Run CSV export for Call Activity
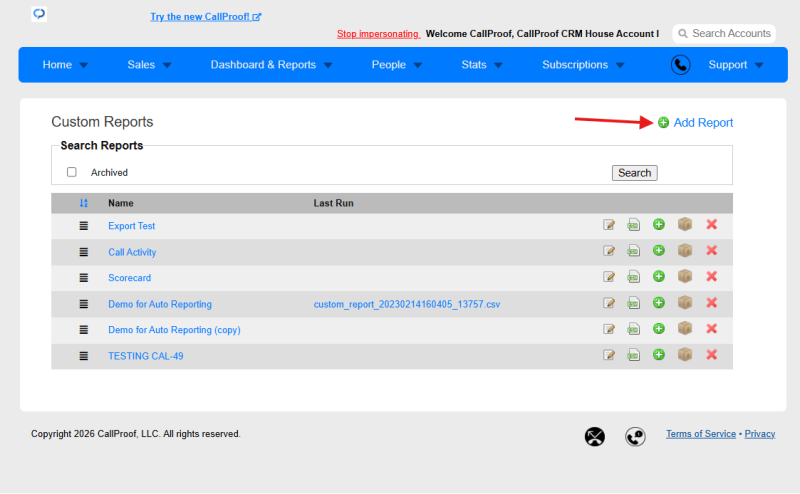This screenshot has height=494, width=800. pos(633,251)
